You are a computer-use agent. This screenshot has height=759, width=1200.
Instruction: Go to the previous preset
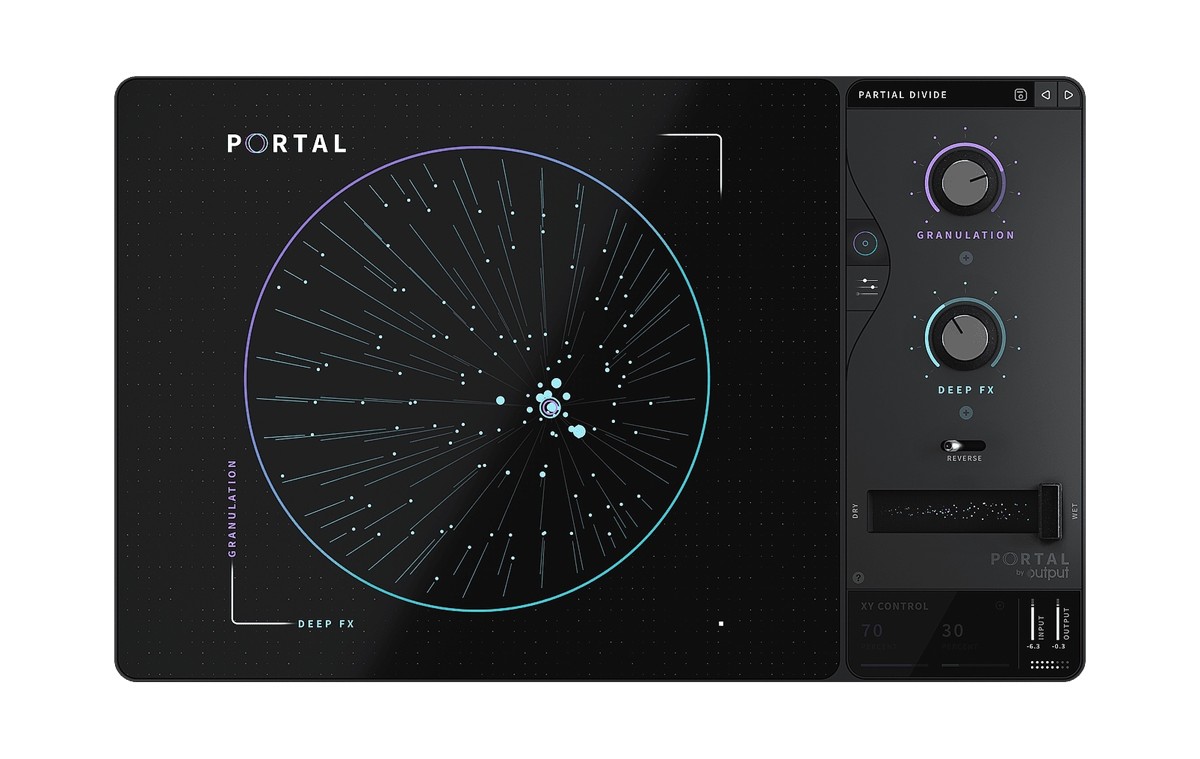tap(1045, 95)
